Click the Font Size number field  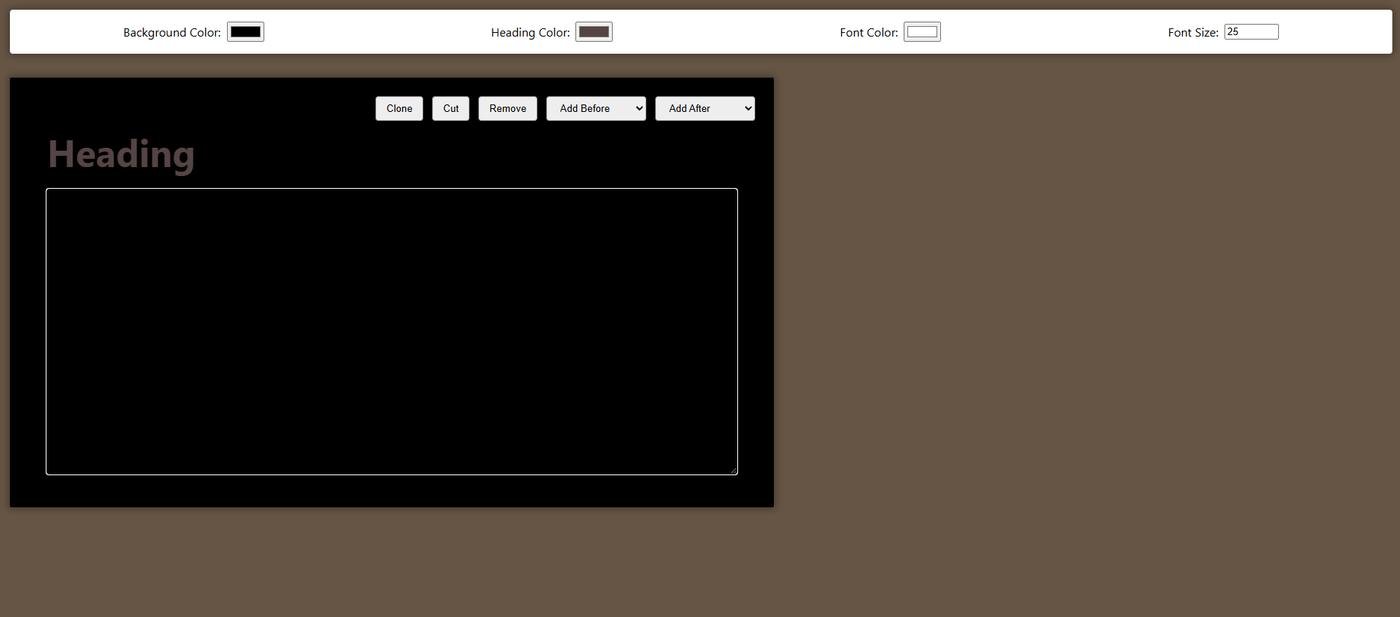(1250, 32)
